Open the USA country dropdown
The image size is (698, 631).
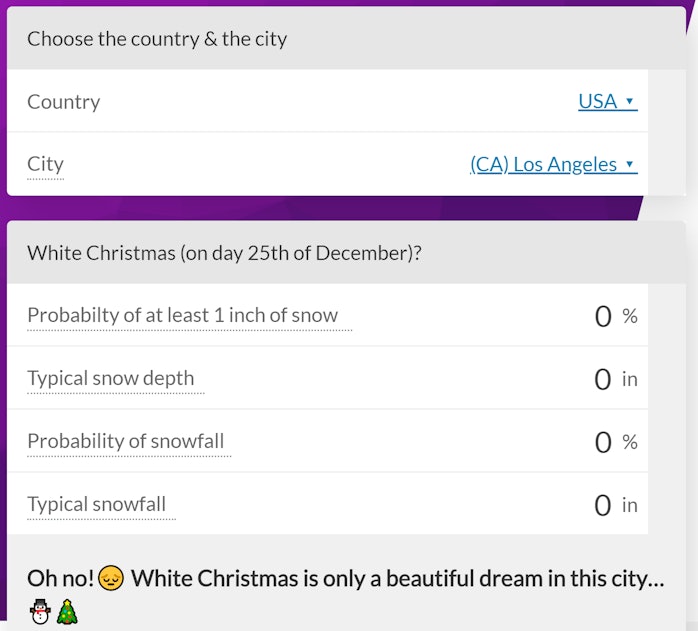[608, 102]
